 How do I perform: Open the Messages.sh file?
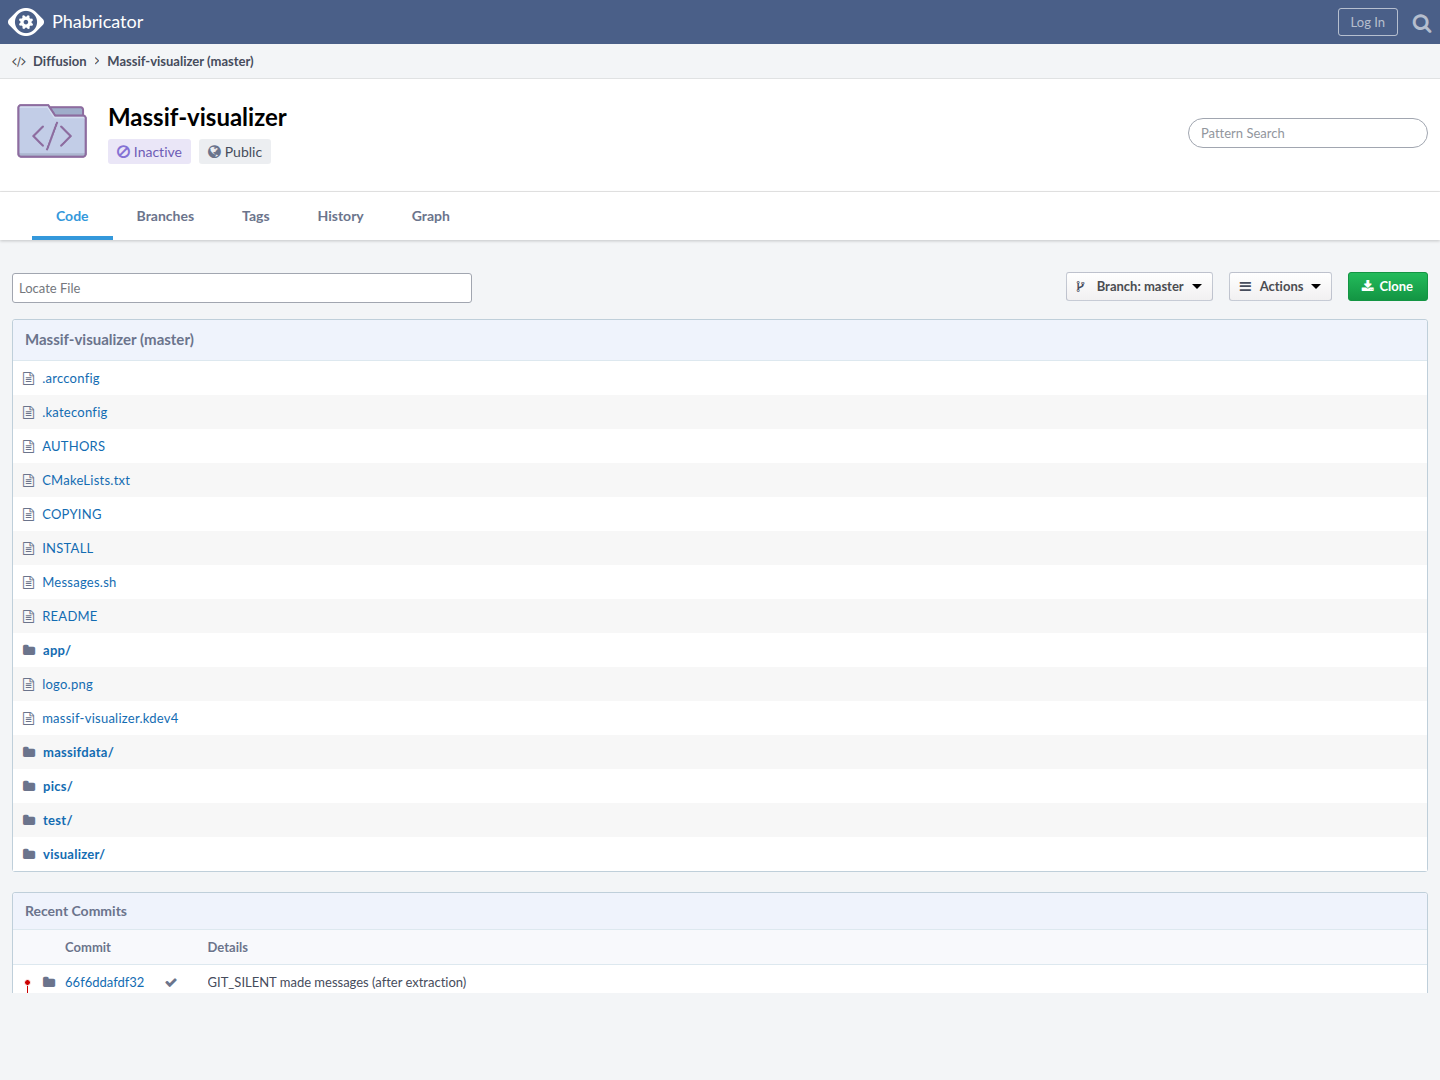[79, 583]
